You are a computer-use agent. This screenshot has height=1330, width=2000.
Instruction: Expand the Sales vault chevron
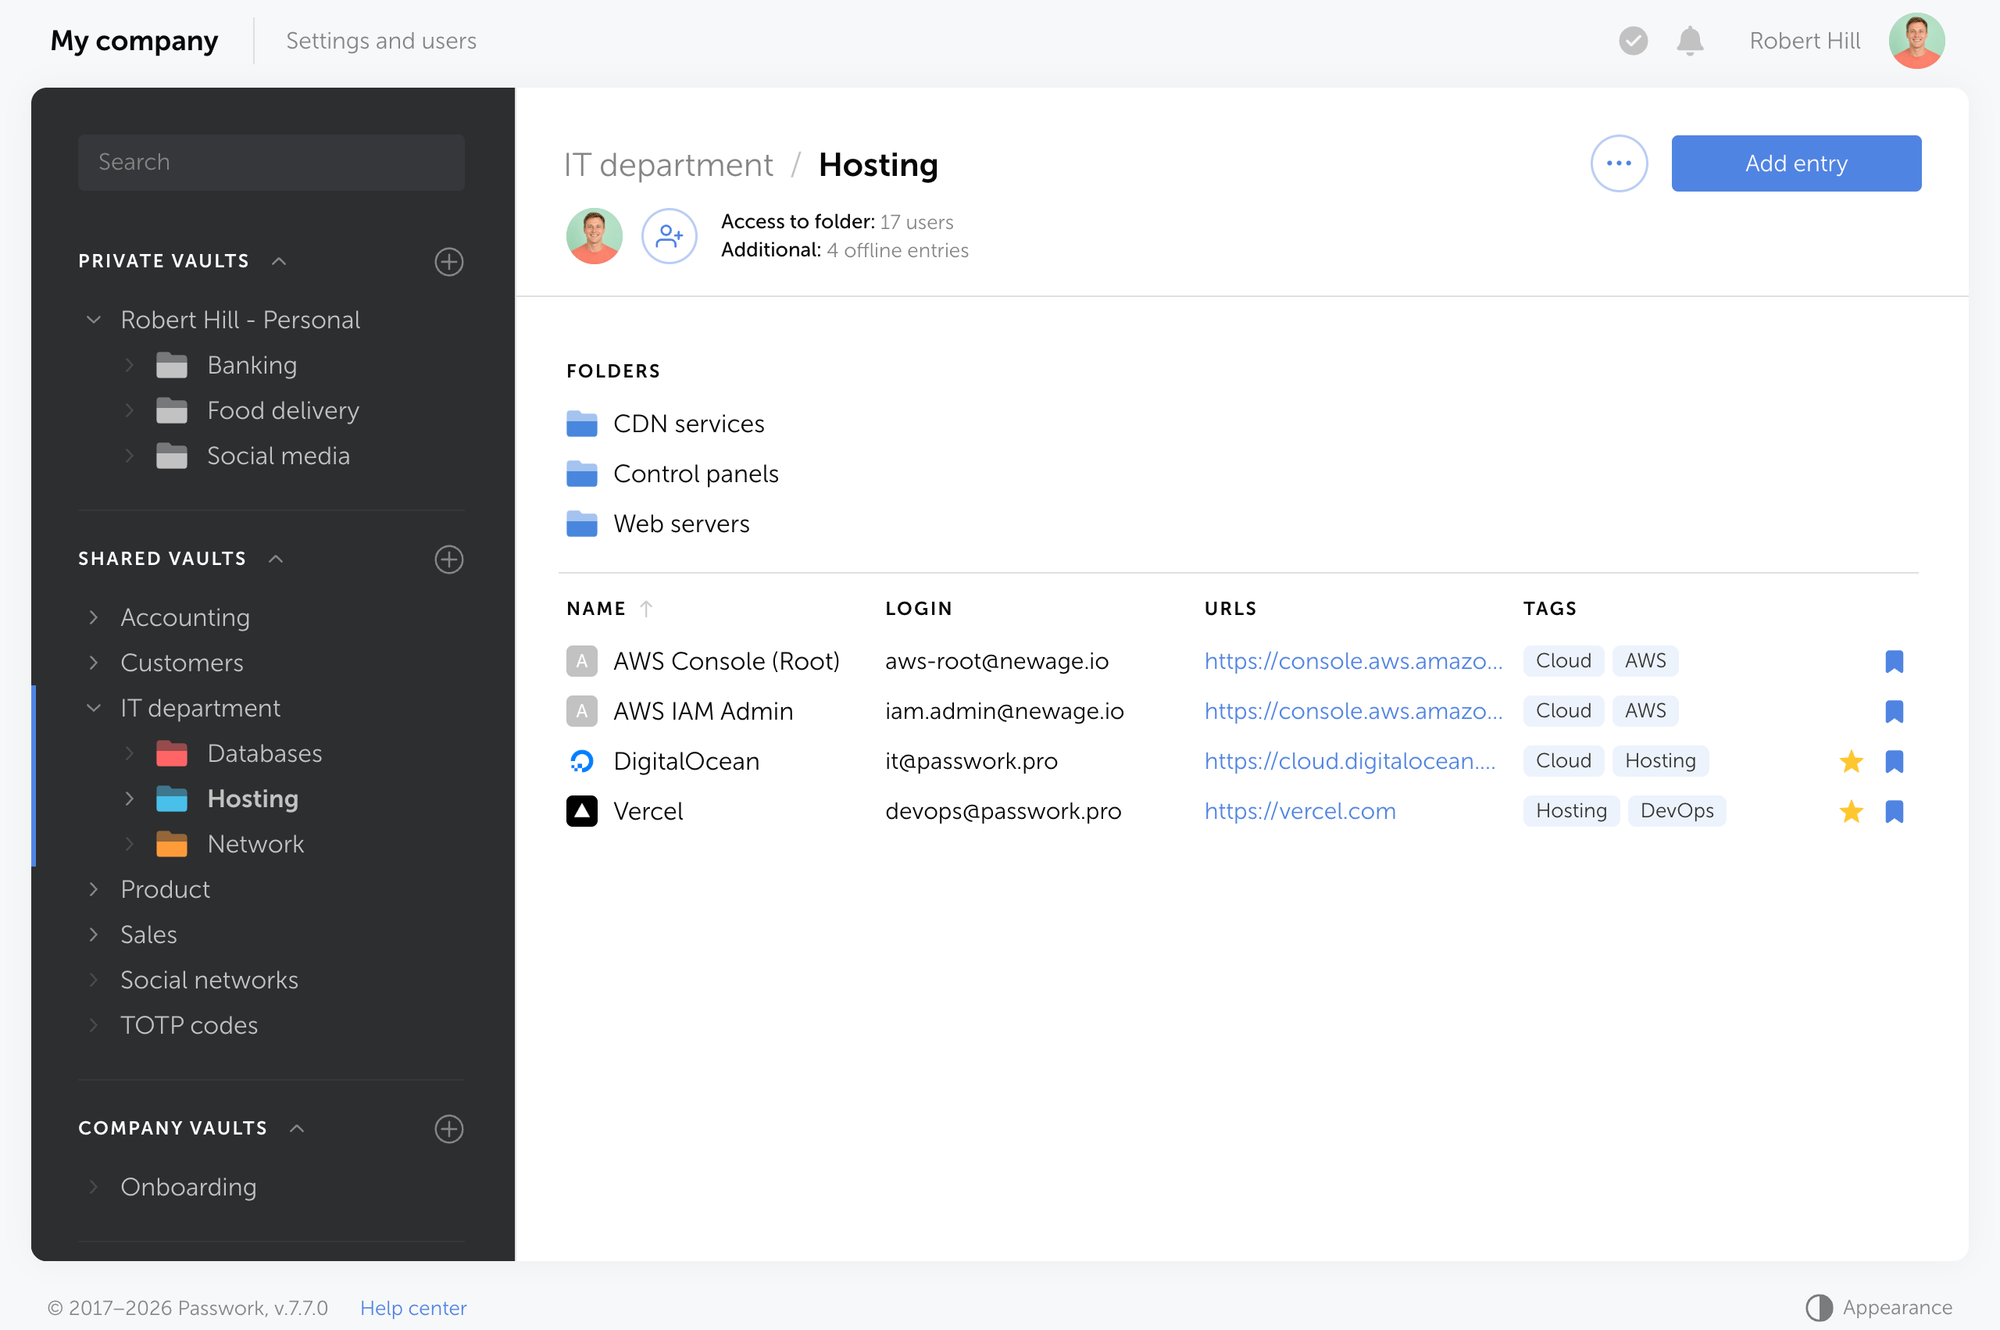coord(94,934)
